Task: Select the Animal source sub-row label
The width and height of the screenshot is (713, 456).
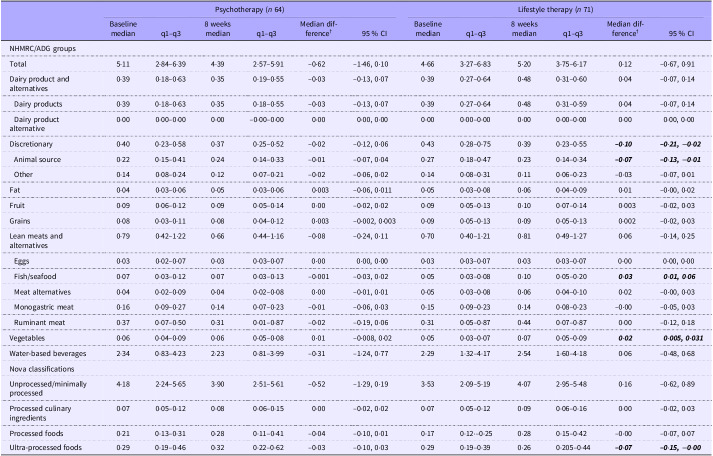Action: [37, 159]
